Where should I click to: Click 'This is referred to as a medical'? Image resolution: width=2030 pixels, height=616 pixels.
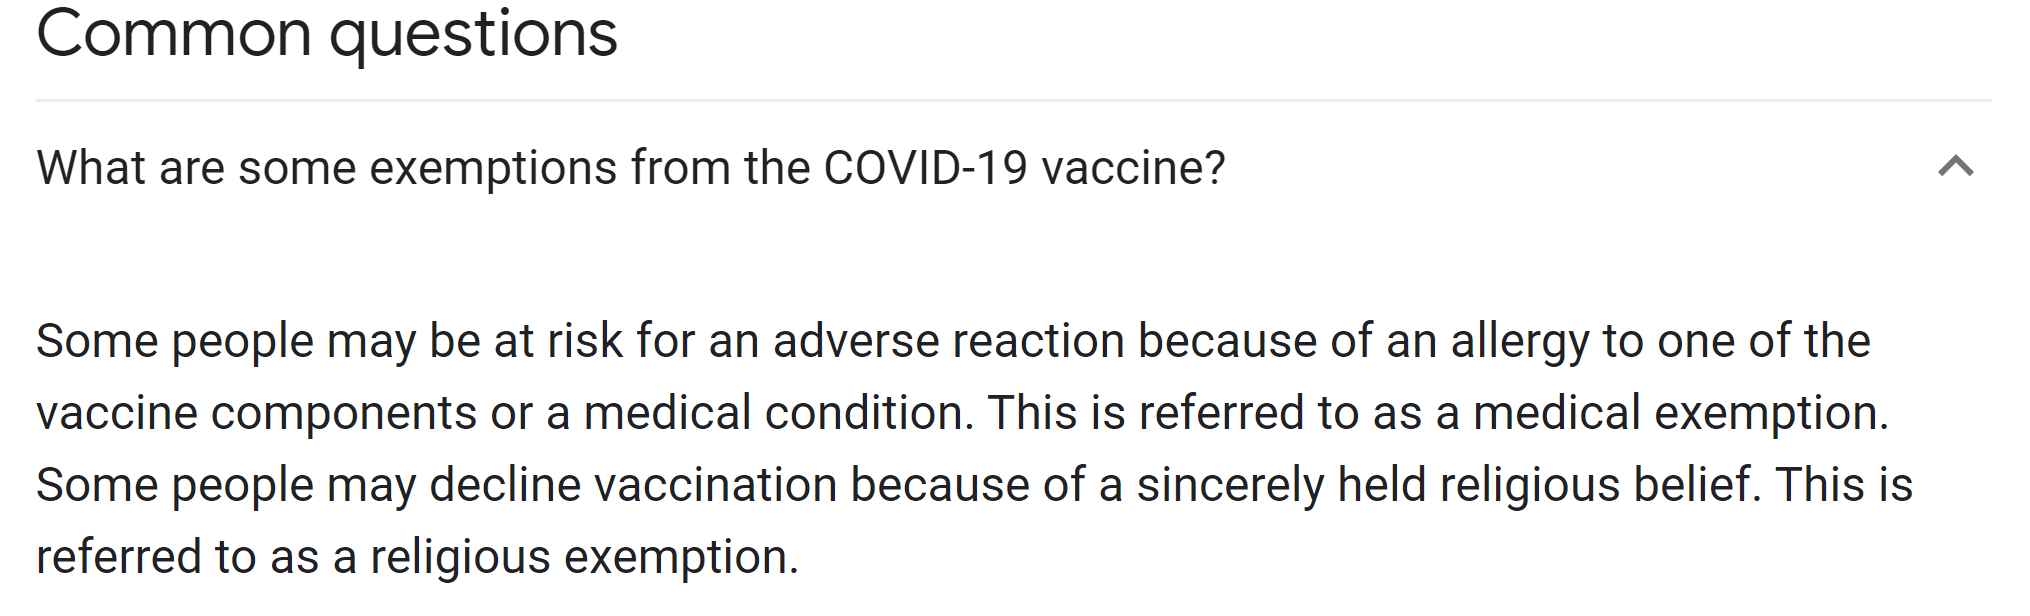tap(1315, 412)
